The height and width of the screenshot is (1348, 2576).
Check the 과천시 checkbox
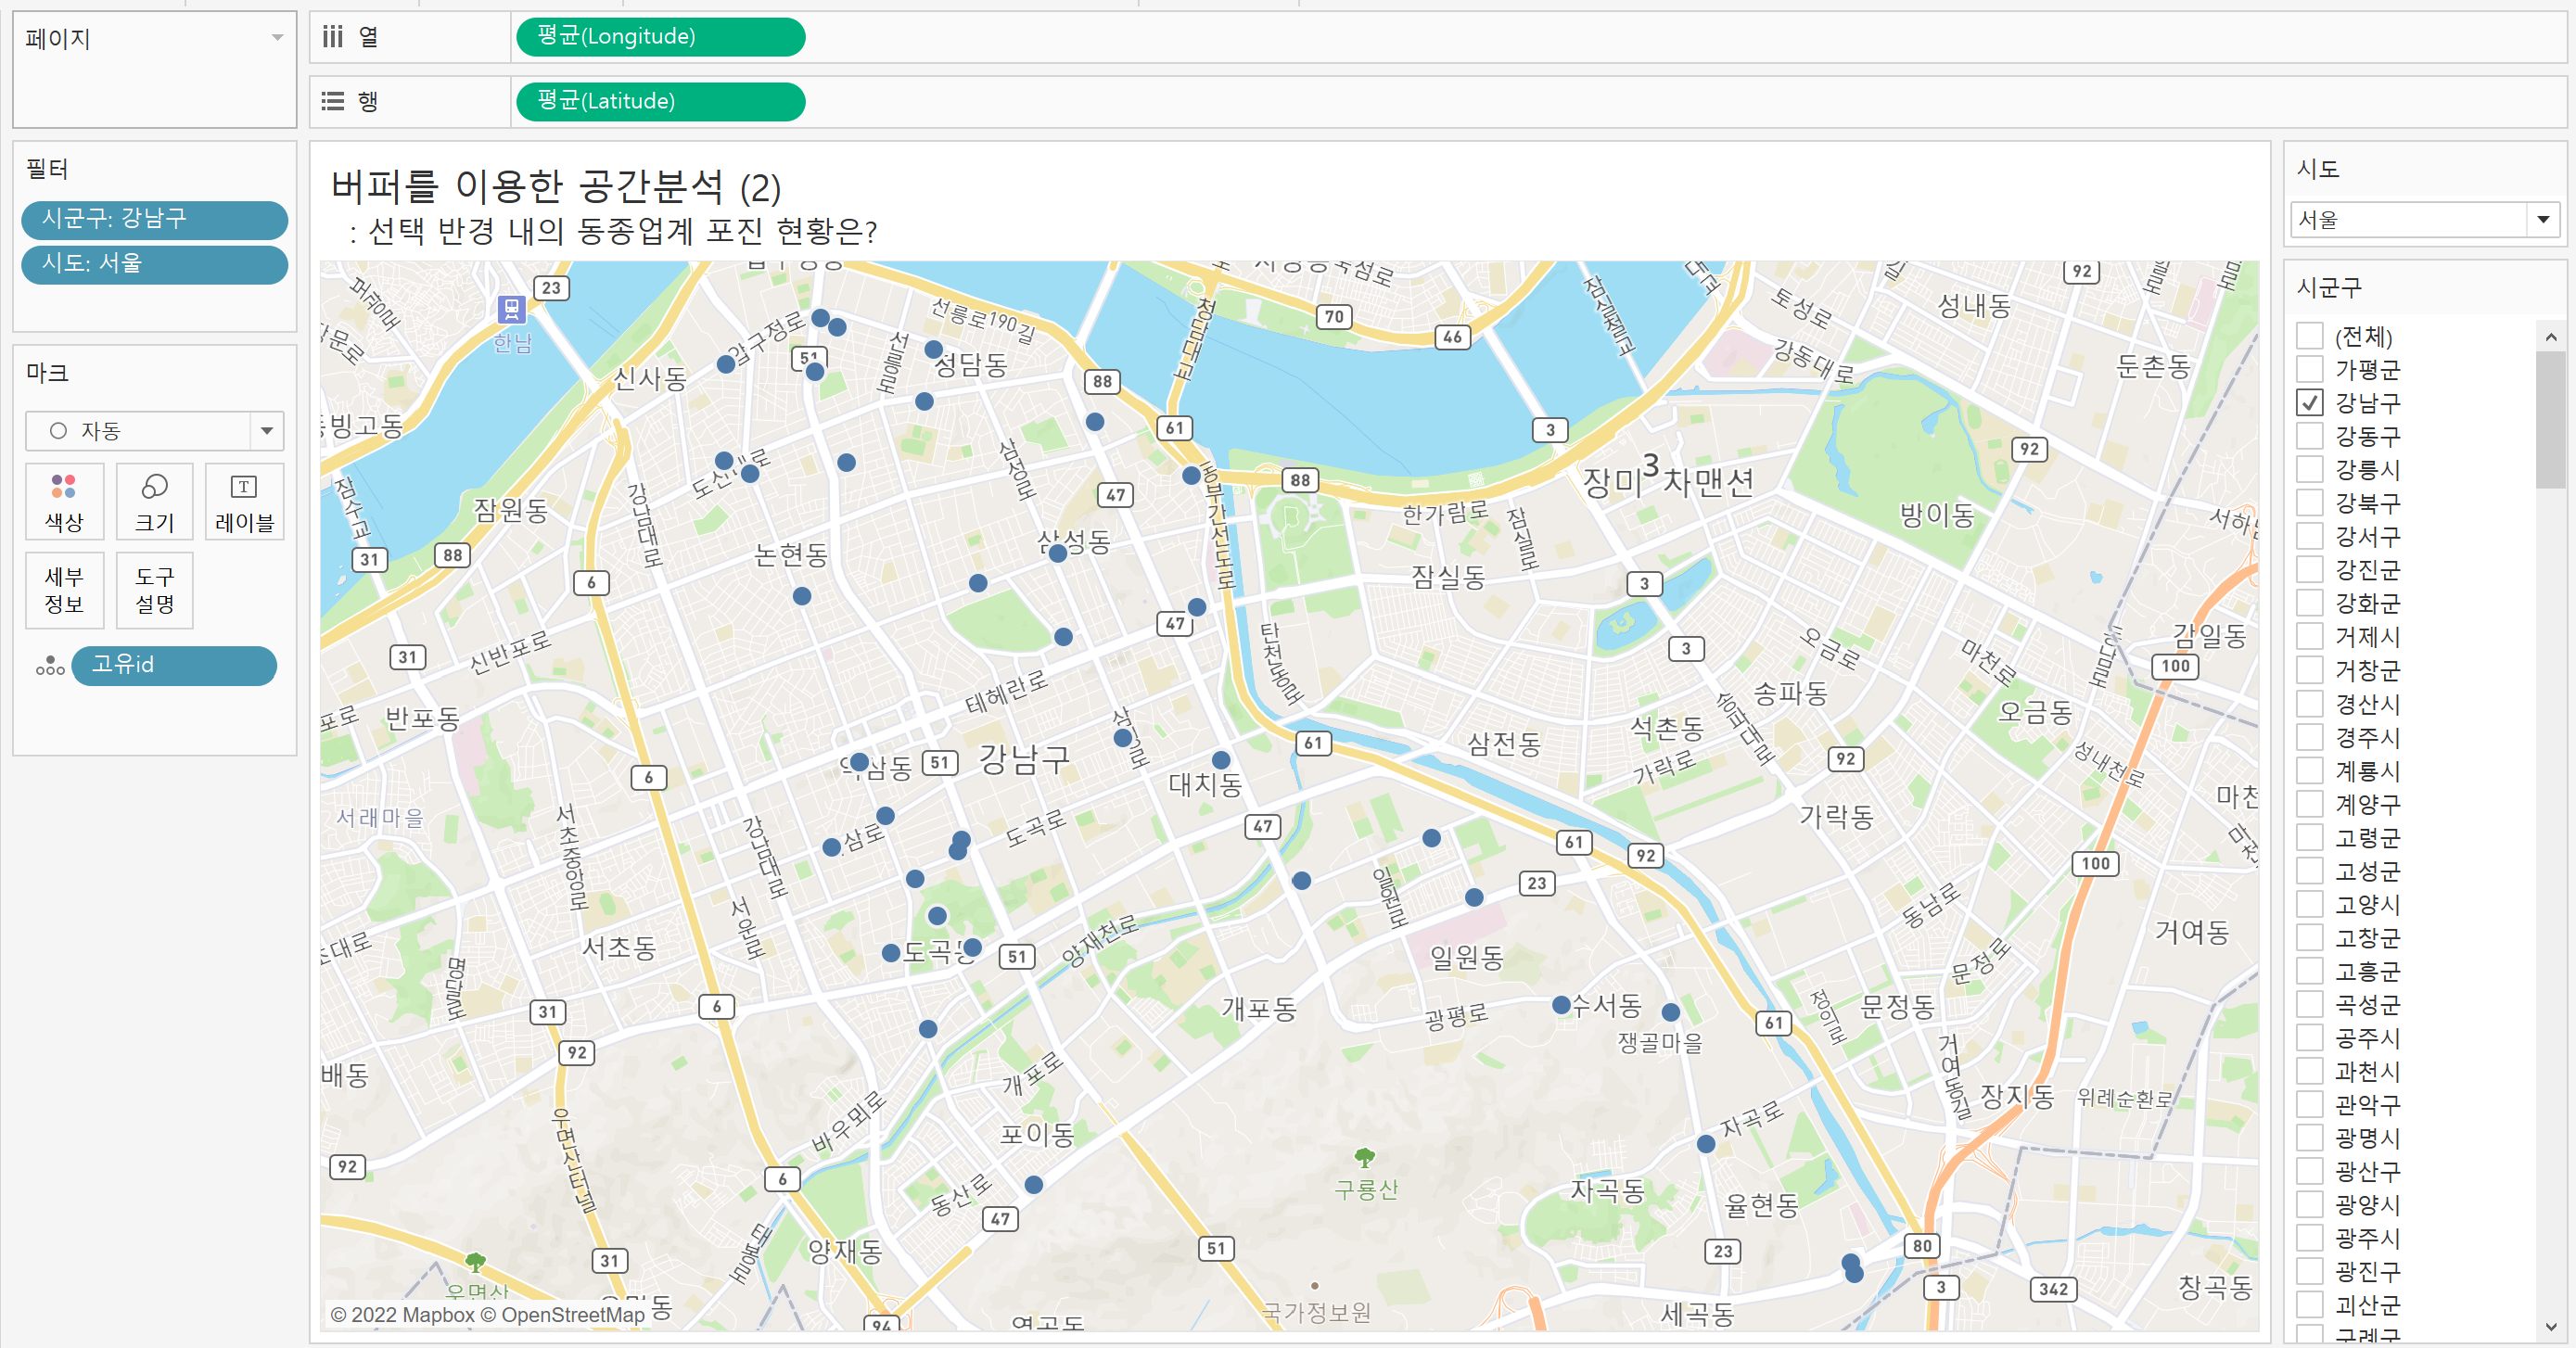(x=2309, y=1071)
